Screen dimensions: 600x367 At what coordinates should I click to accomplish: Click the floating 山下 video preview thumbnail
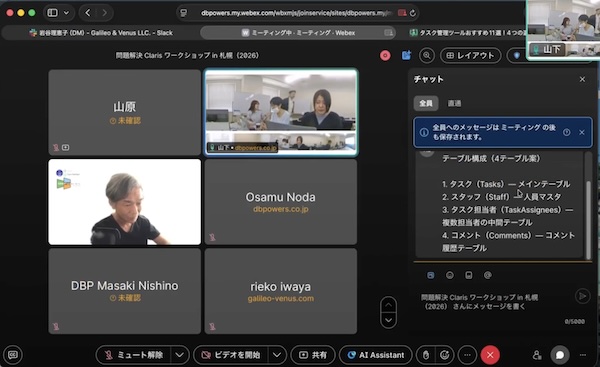coord(563,30)
